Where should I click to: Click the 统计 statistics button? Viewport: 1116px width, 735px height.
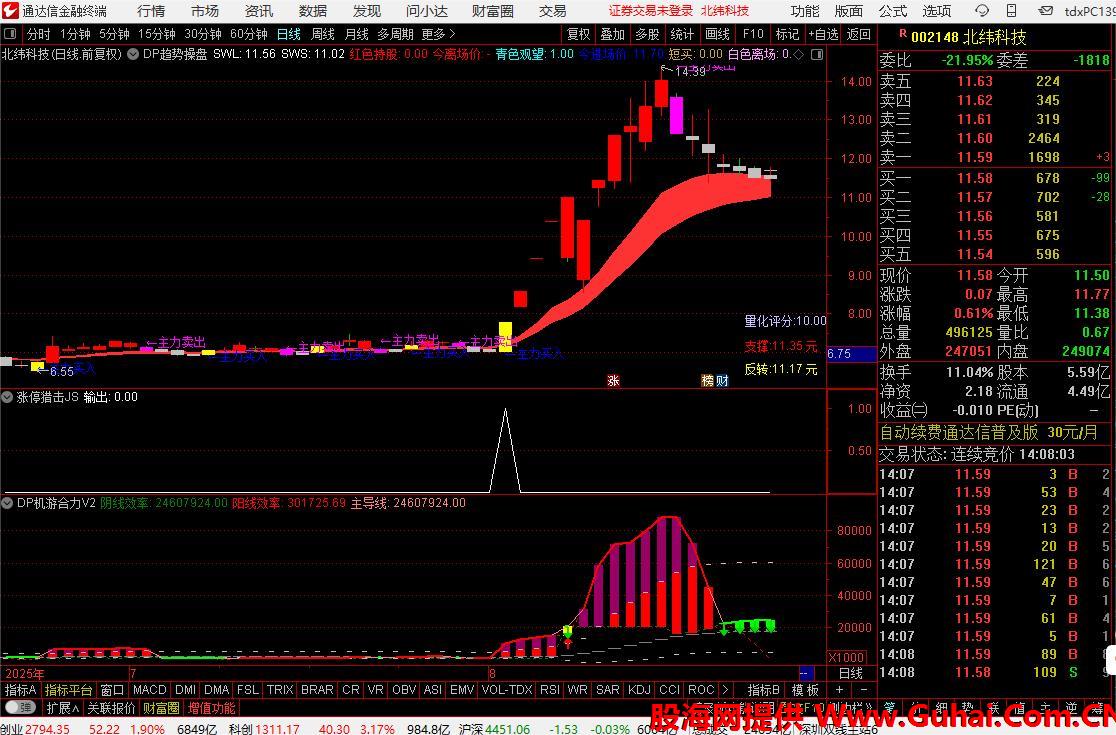[x=682, y=34]
